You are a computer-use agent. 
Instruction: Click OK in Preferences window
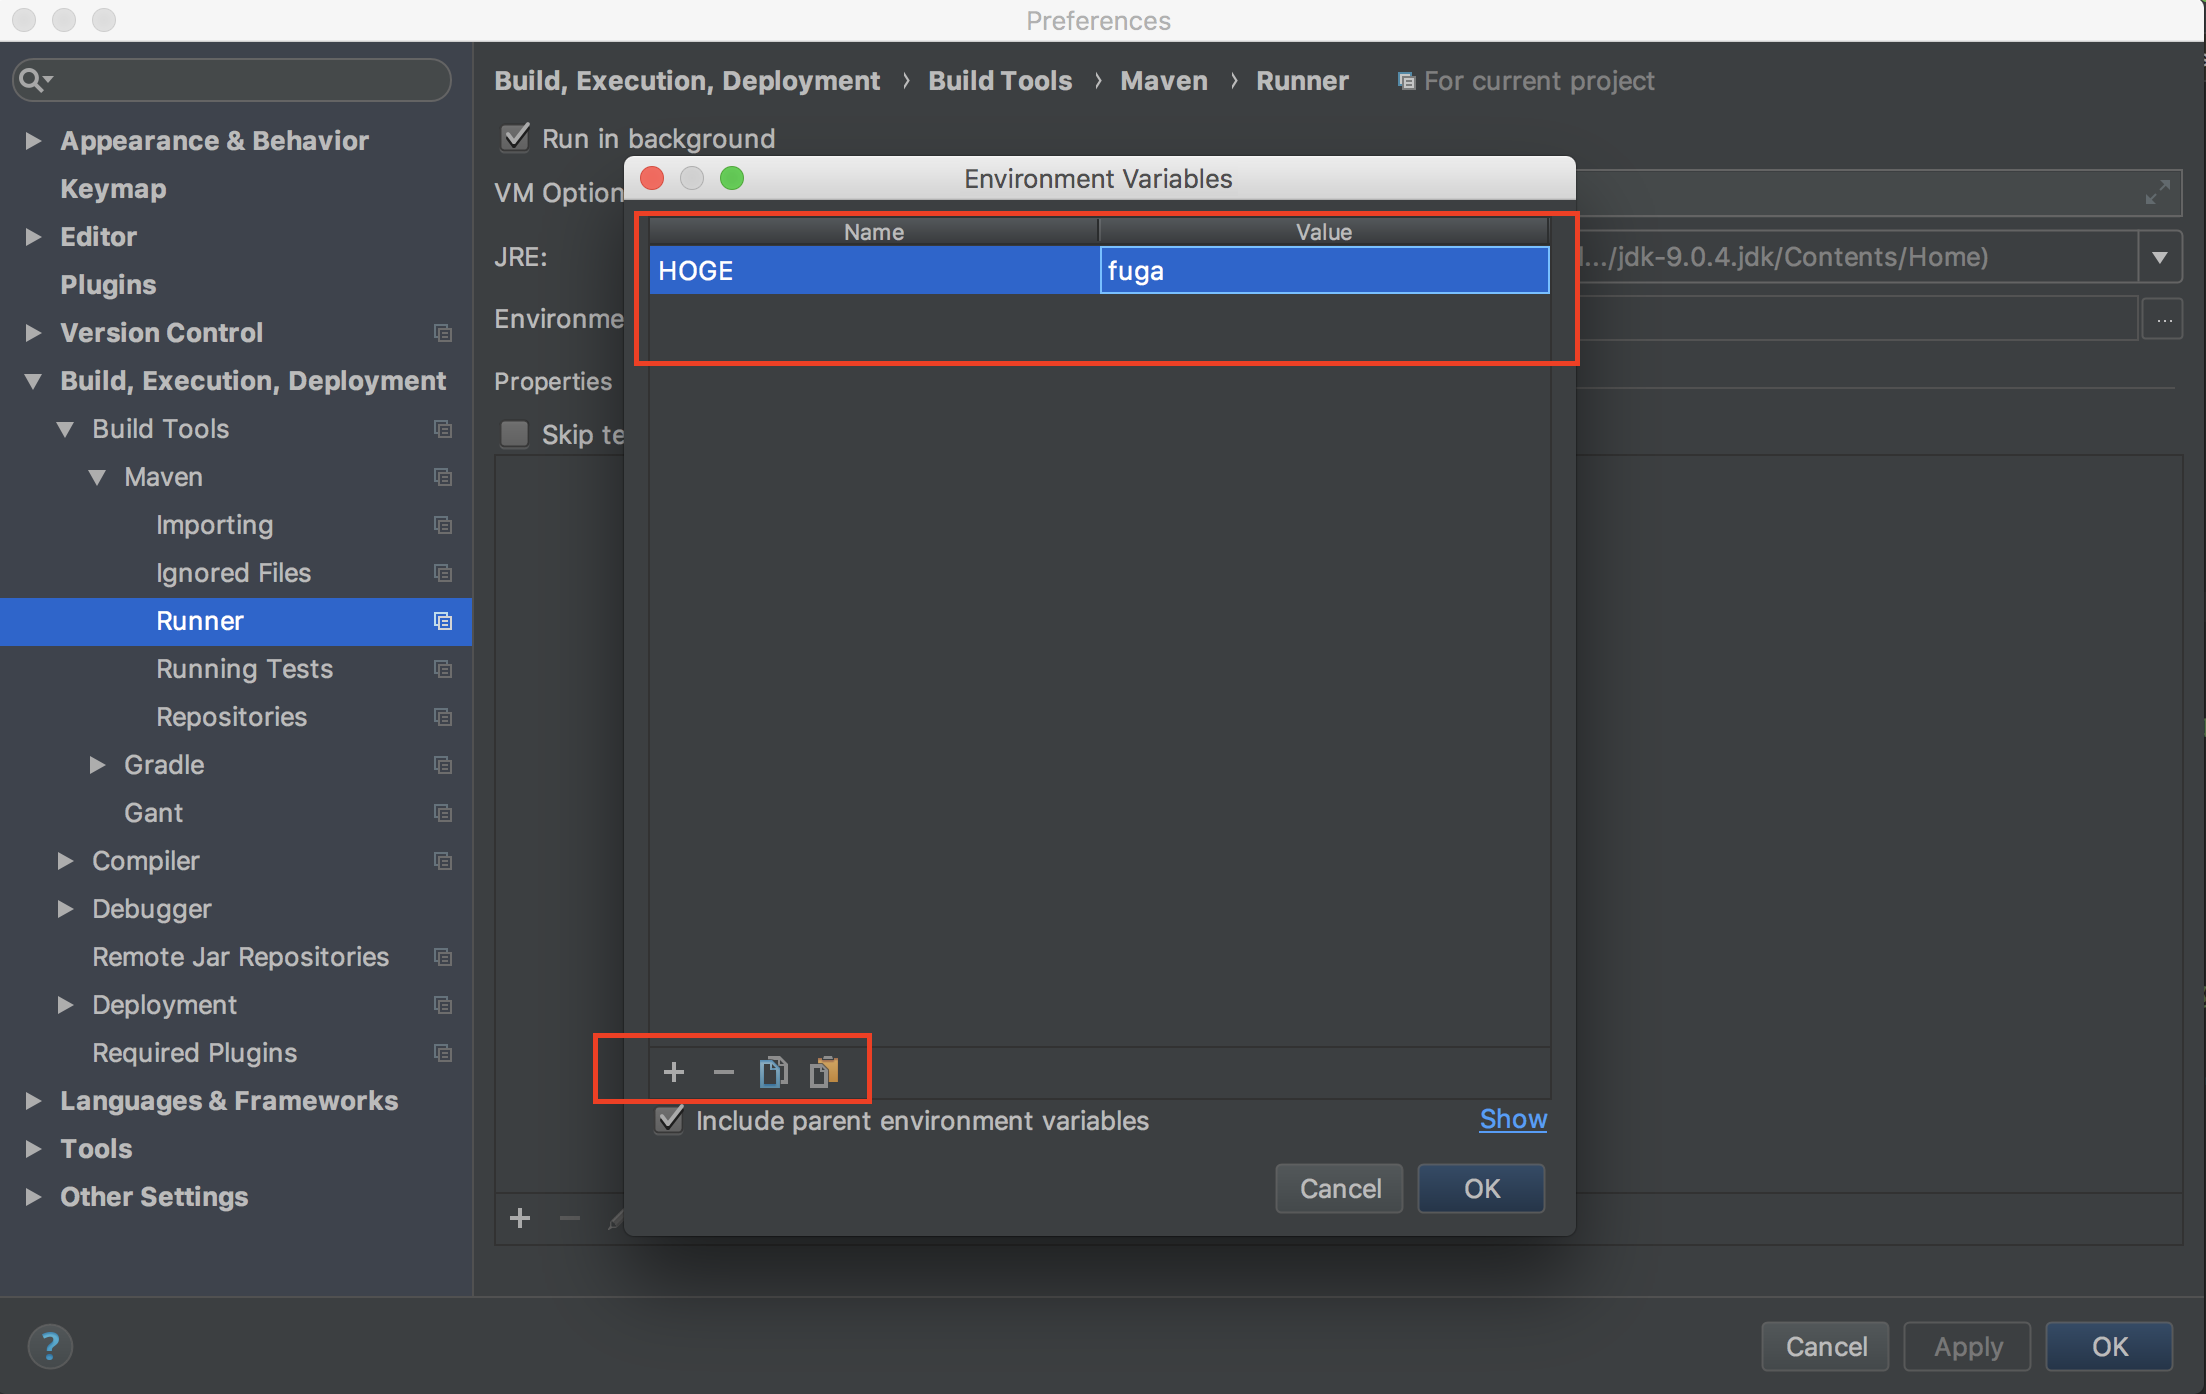pos(2109,1346)
